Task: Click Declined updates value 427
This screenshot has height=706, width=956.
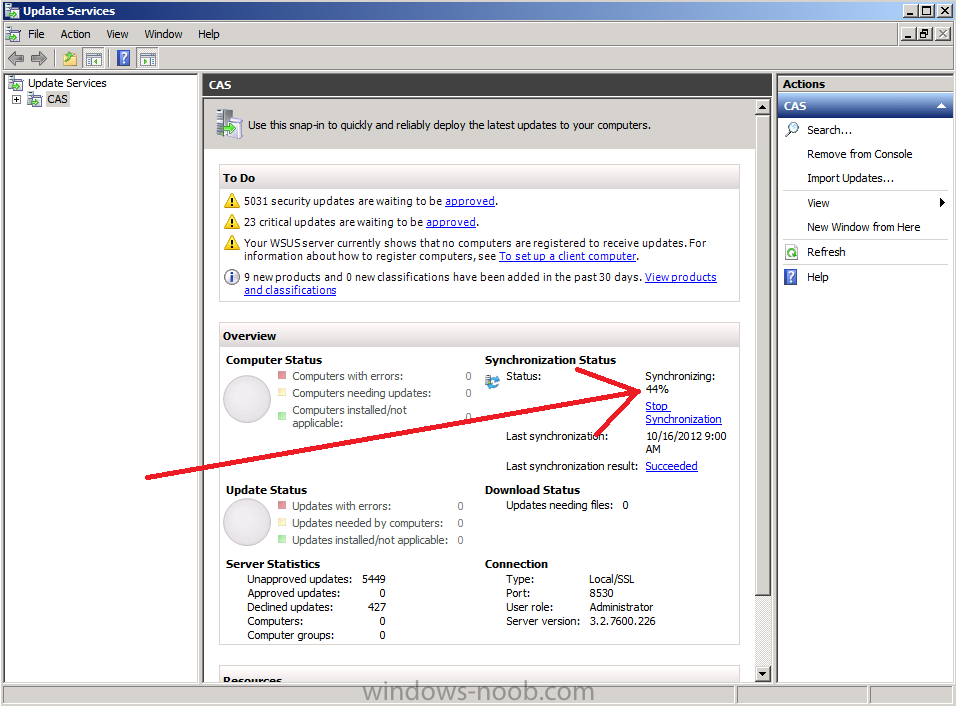Action: pyautogui.click(x=377, y=607)
